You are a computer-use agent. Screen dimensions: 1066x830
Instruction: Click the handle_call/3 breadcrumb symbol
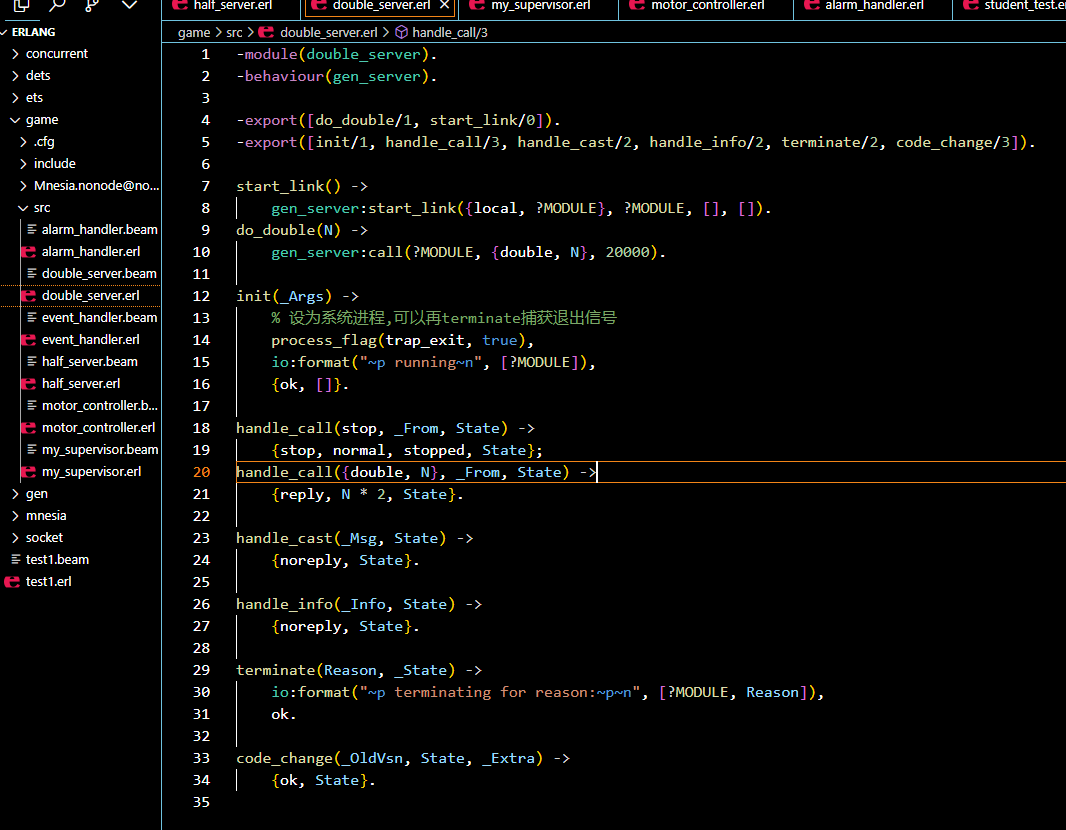[449, 33]
